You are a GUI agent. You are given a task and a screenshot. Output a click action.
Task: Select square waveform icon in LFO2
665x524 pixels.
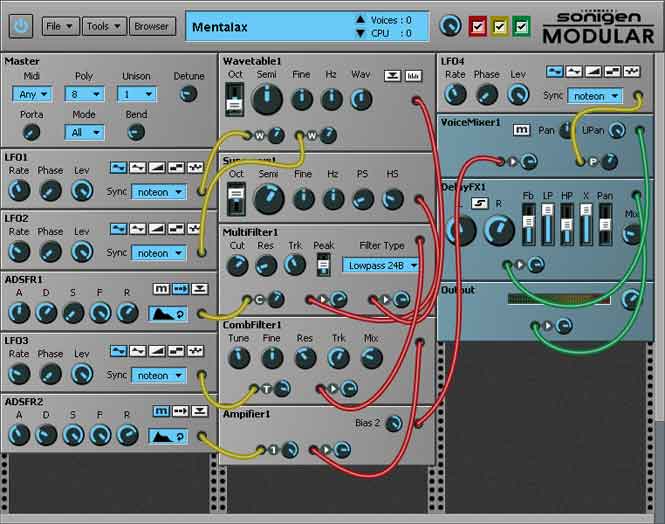176,229
